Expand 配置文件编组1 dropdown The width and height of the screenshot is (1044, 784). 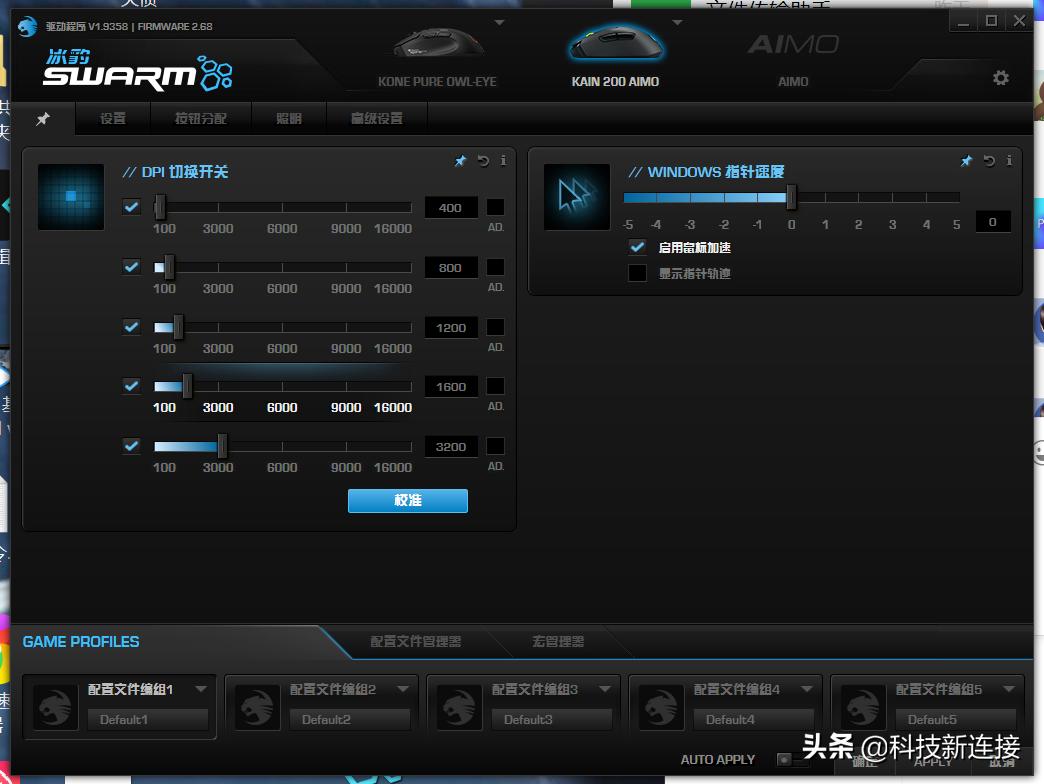(x=201, y=689)
